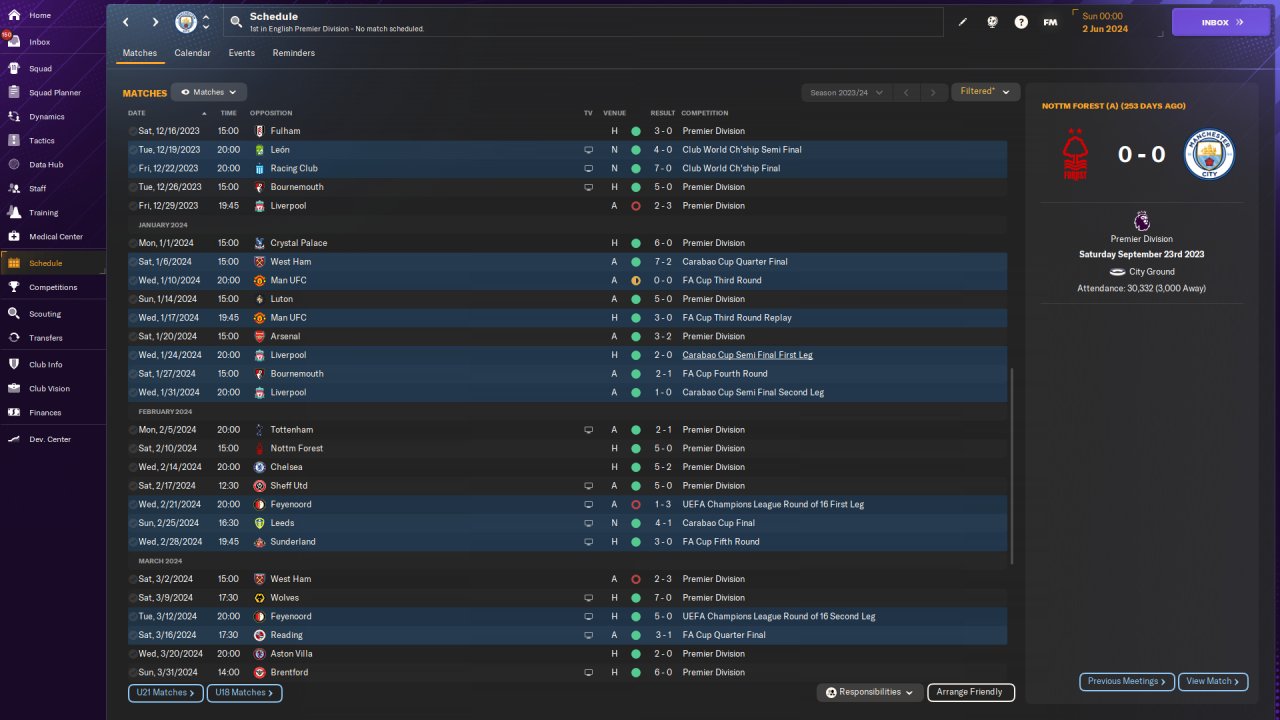
Task: Click the 1 - 3 result on the Feyenoord row
Action: point(663,505)
